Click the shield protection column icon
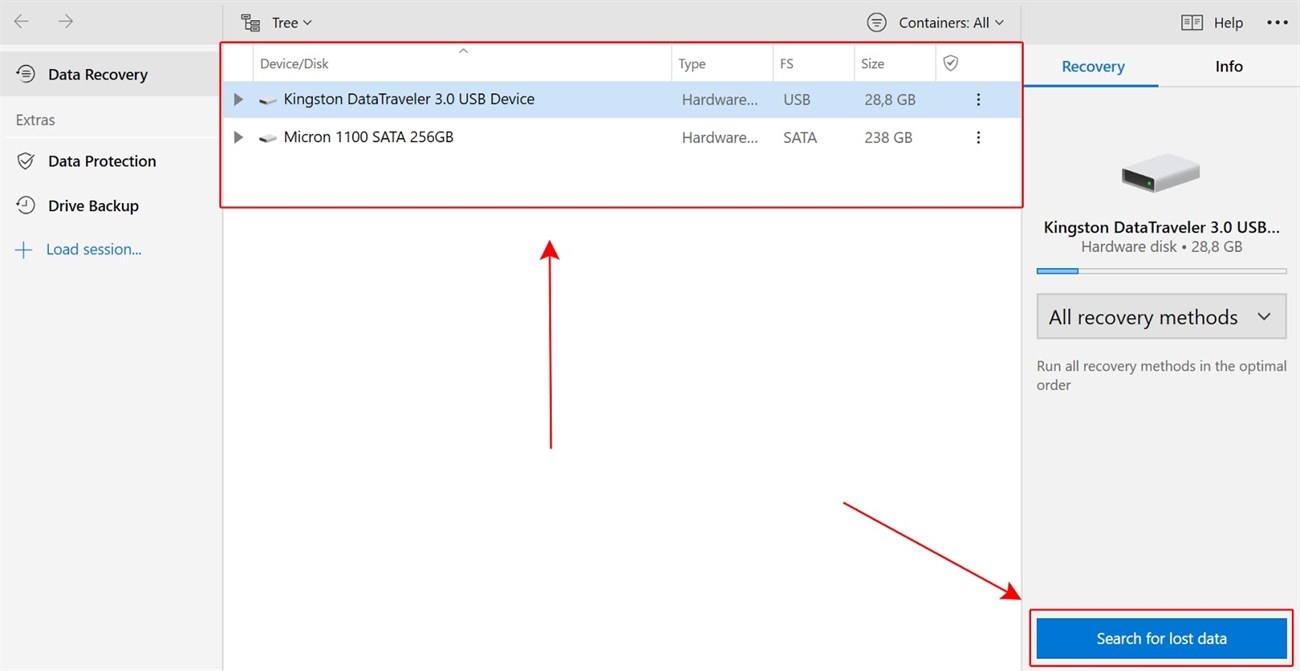 coord(951,63)
